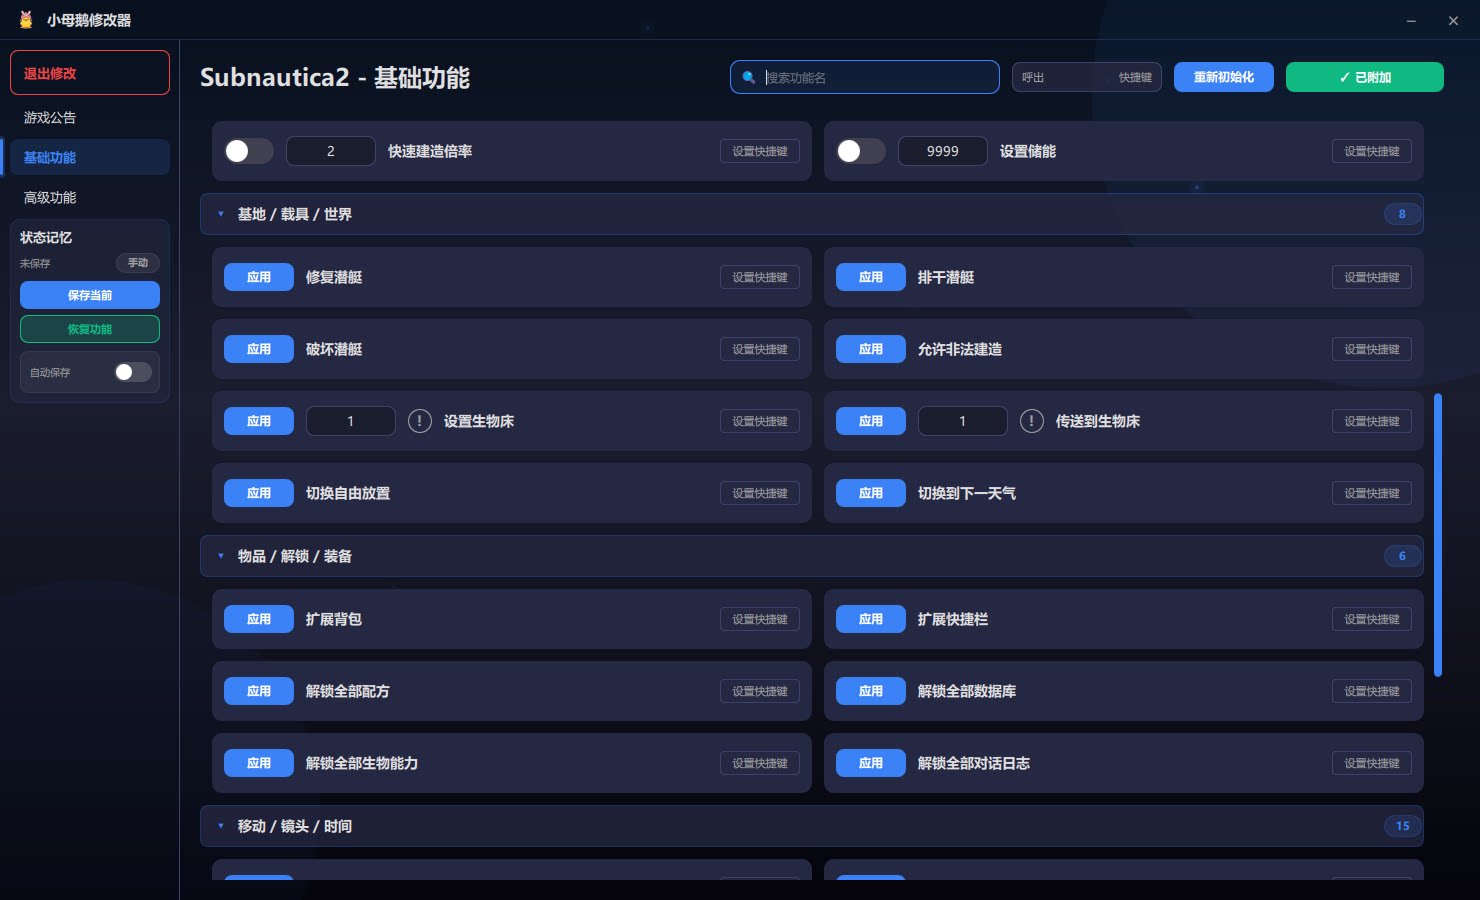Apply 解锁全部数据库
This screenshot has height=900, width=1480.
871,691
